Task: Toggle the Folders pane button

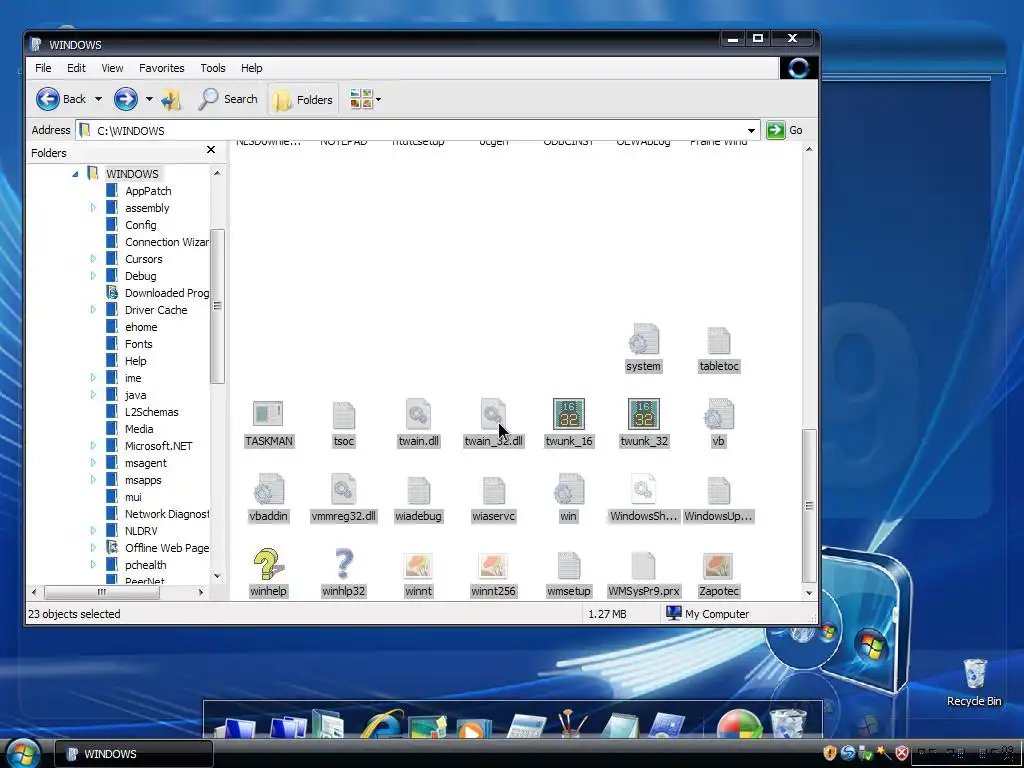Action: click(303, 99)
